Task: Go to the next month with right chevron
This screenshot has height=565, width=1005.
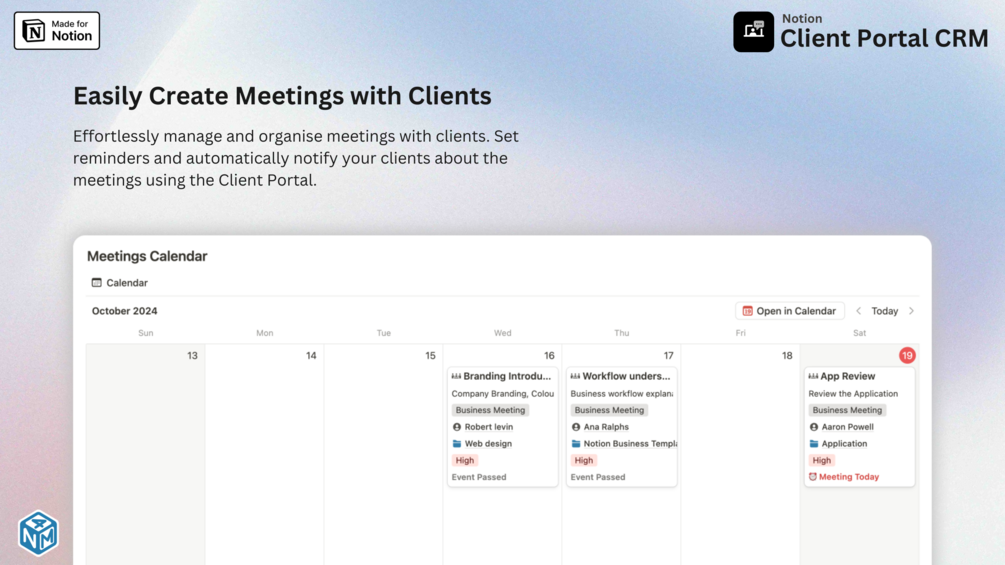Action: coord(911,311)
